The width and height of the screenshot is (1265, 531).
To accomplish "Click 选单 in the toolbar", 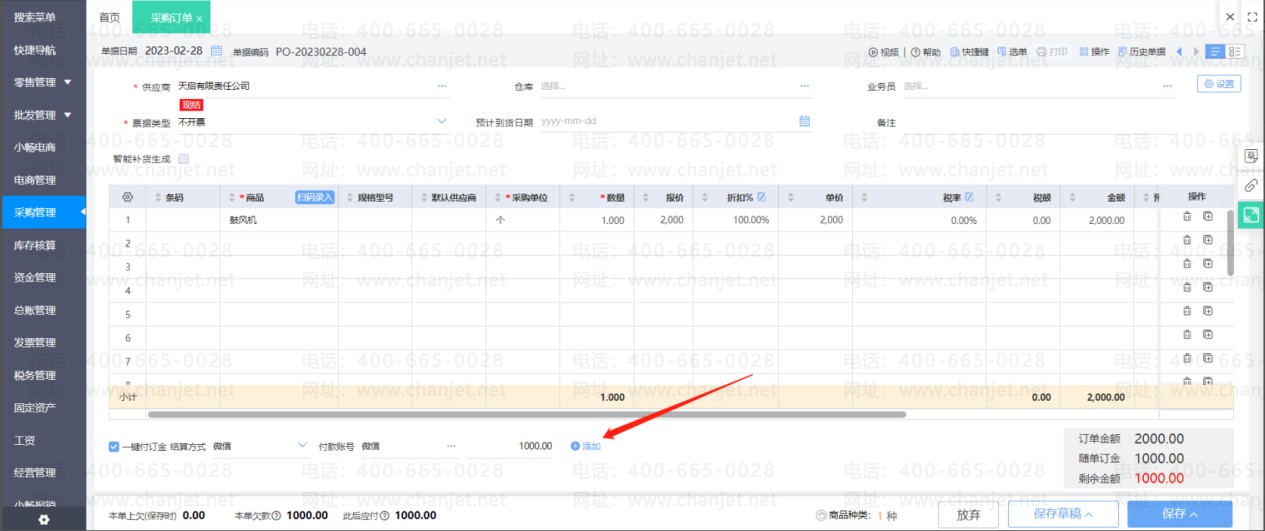I will point(1012,52).
